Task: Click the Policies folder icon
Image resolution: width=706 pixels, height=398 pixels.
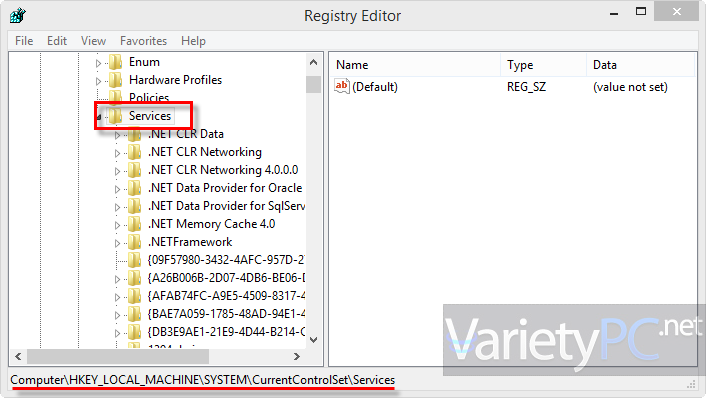Action: tap(116, 97)
